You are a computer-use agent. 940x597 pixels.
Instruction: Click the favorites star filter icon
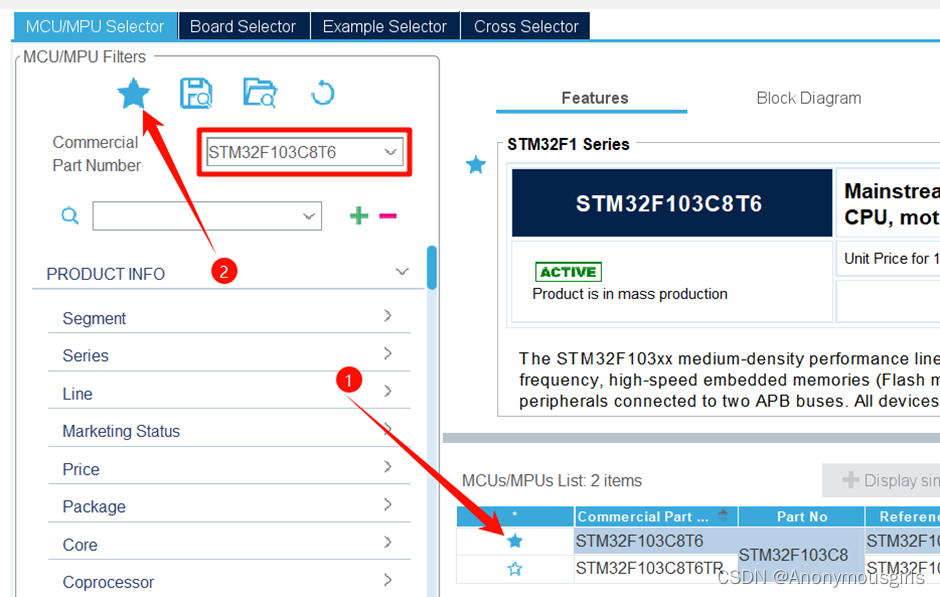coord(133,94)
